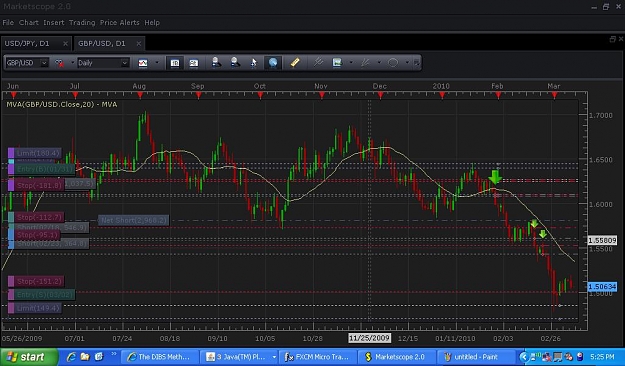This screenshot has height=366, width=625.
Task: Click the chart type line icon
Action: coord(143,63)
